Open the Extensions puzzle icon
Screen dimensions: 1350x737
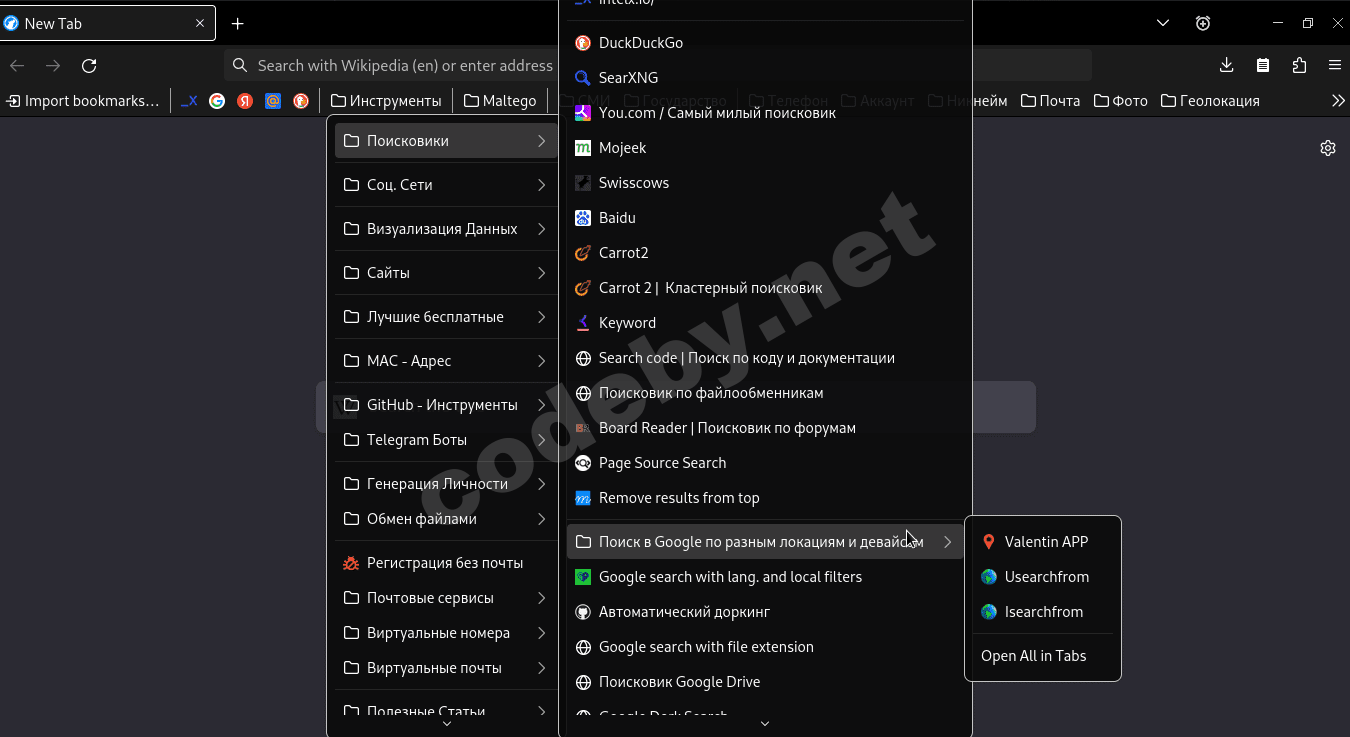click(x=1299, y=65)
